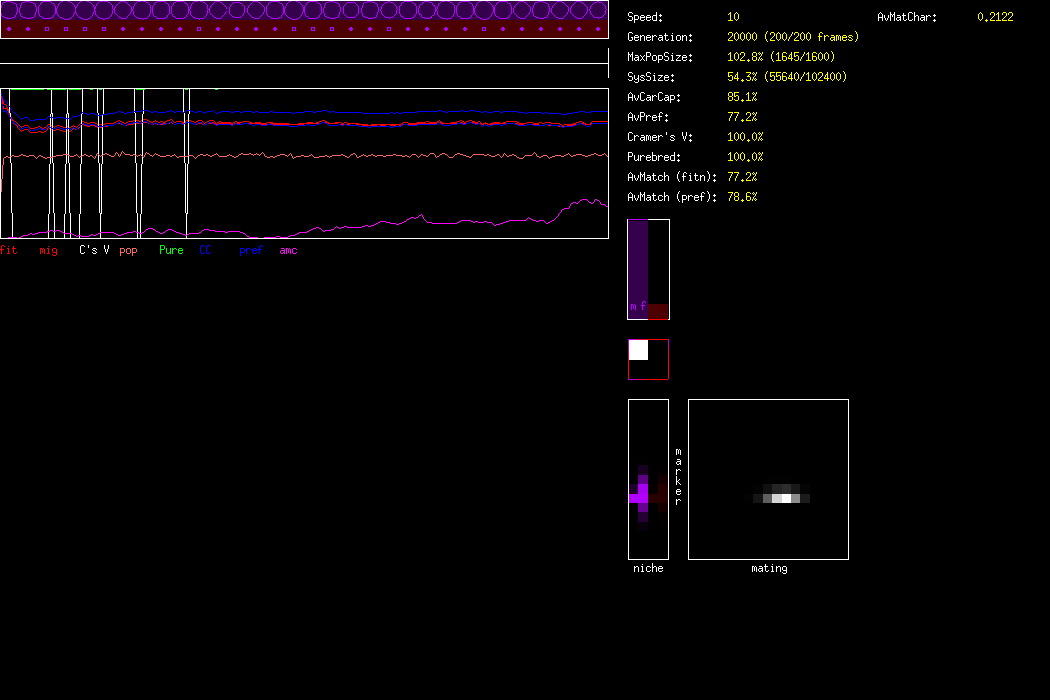
Task: Click the white square in red-bordered box
Action: (x=638, y=350)
